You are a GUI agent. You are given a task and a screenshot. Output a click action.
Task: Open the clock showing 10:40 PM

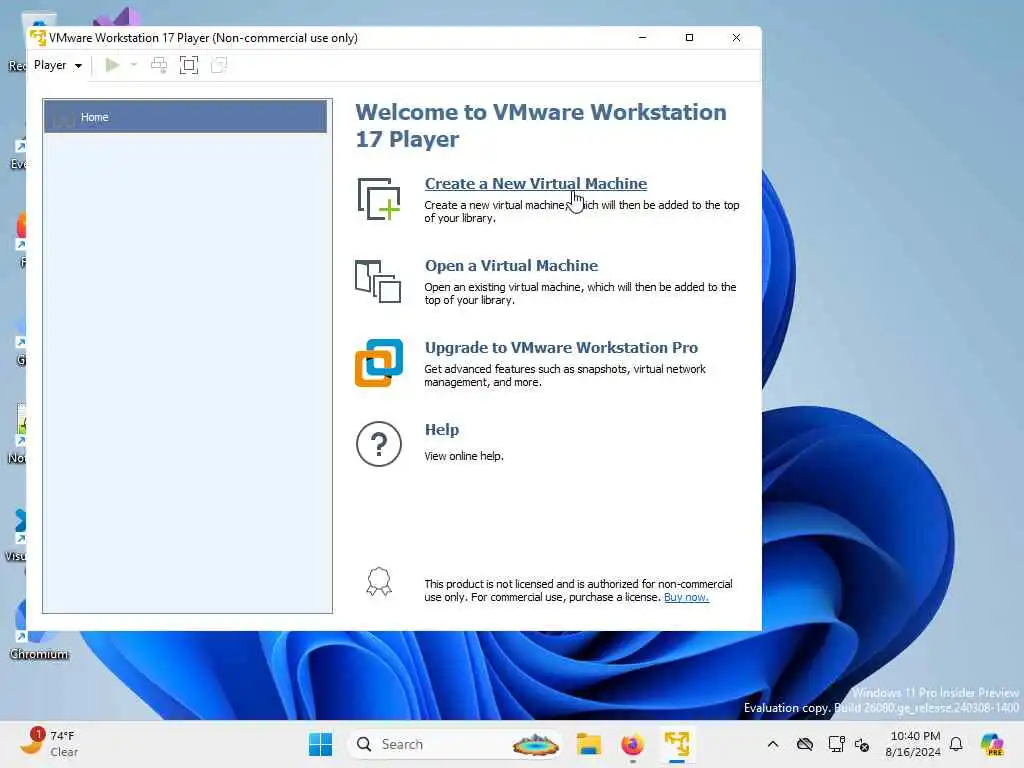pyautogui.click(x=913, y=744)
